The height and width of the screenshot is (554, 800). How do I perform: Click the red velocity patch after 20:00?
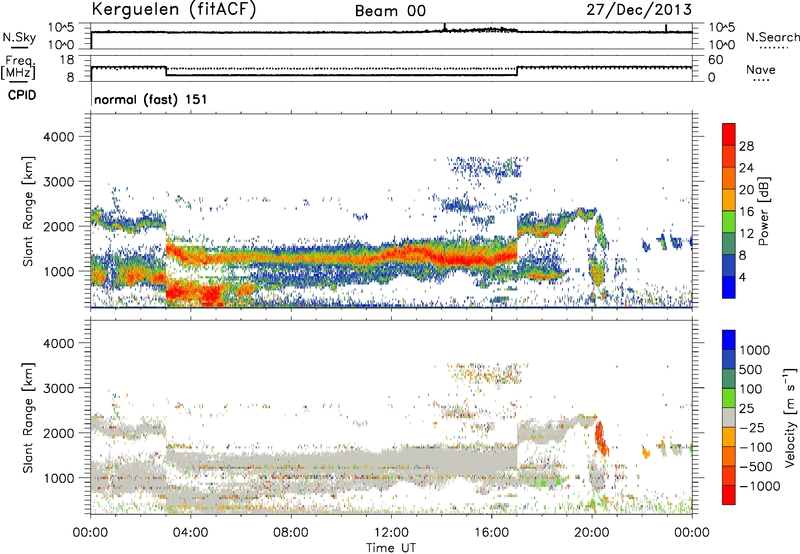(601, 438)
